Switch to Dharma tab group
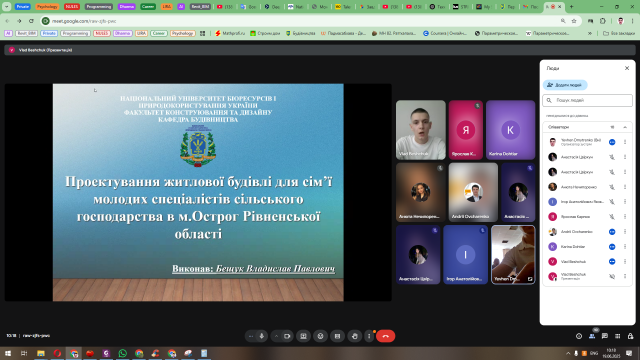 (x=127, y=7)
